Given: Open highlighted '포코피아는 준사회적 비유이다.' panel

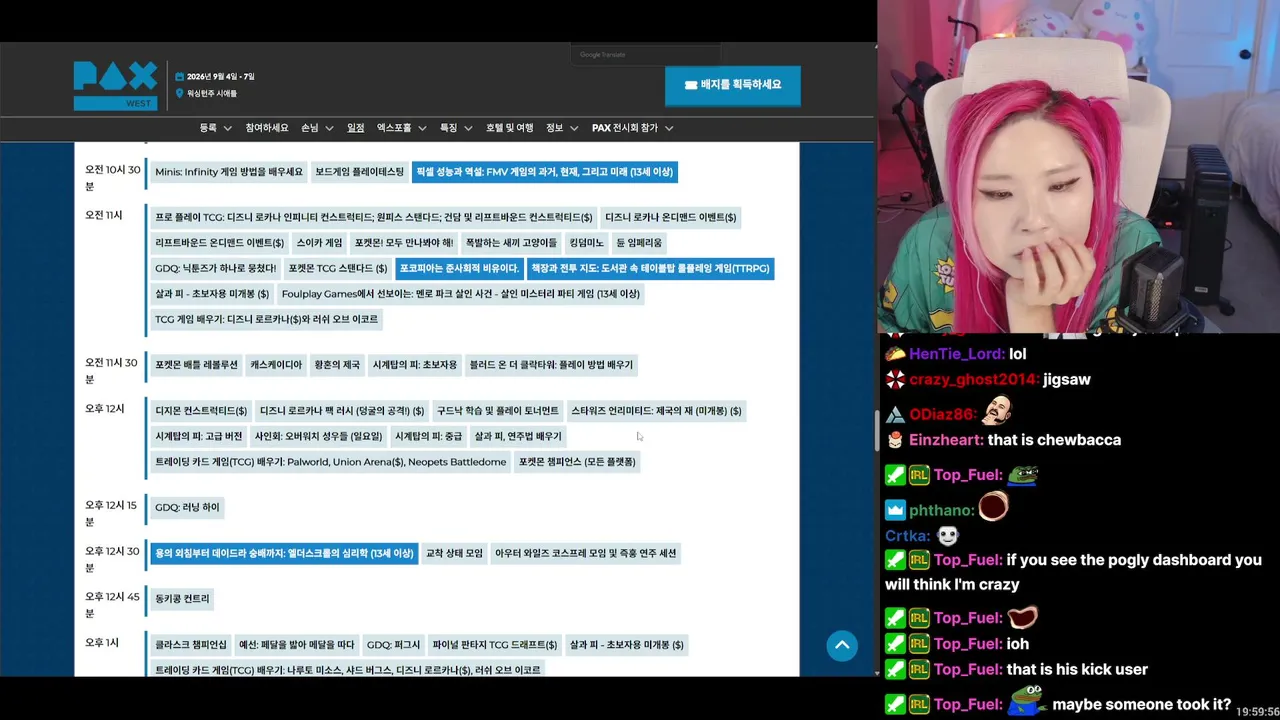Looking at the screenshot, I should [459, 268].
